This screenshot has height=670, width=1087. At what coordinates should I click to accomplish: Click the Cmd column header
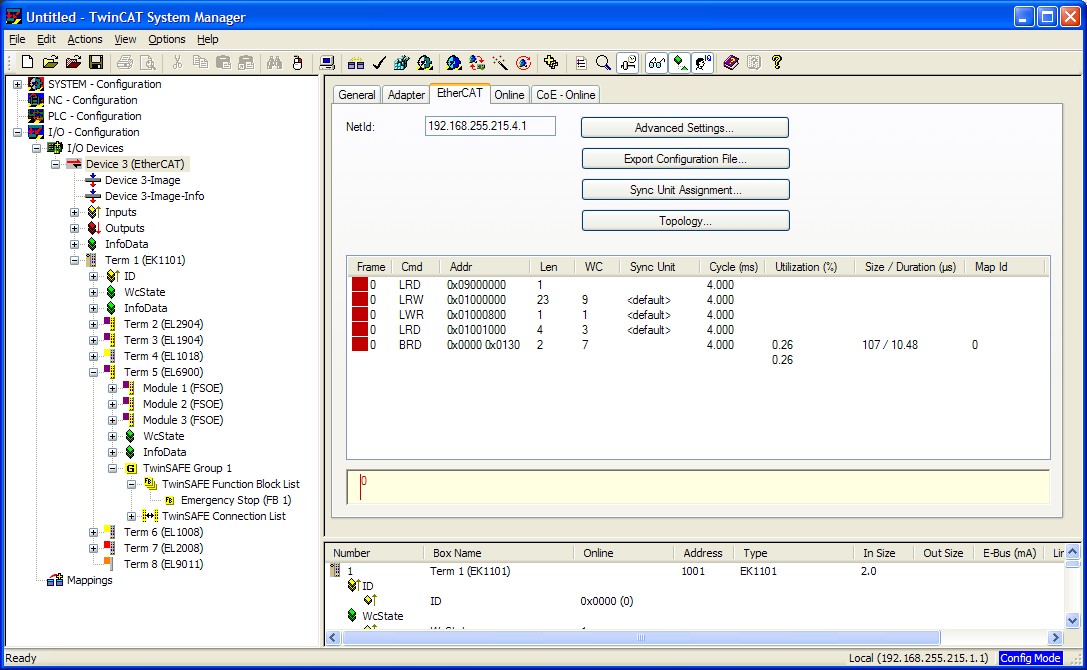point(416,267)
